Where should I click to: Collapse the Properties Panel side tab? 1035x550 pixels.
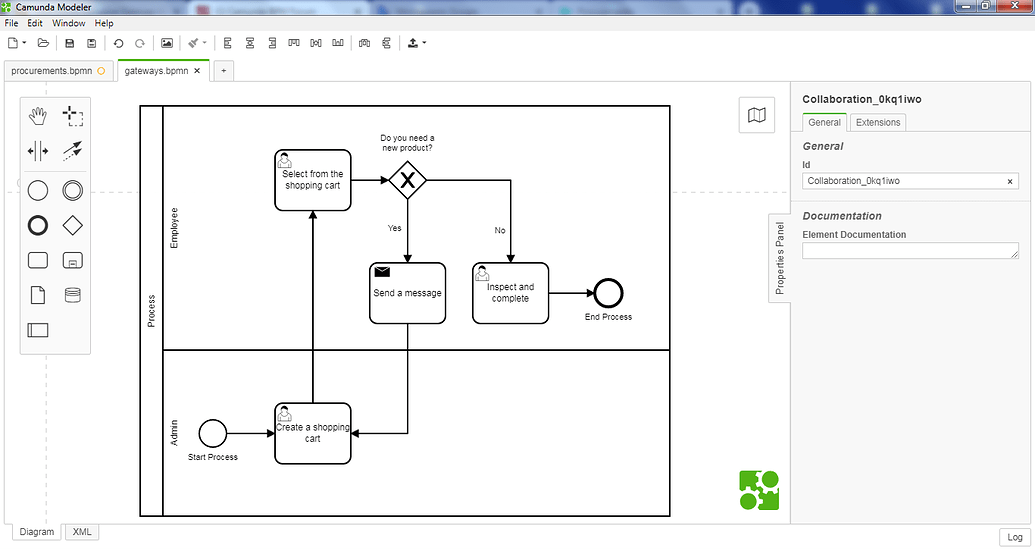tap(780, 256)
